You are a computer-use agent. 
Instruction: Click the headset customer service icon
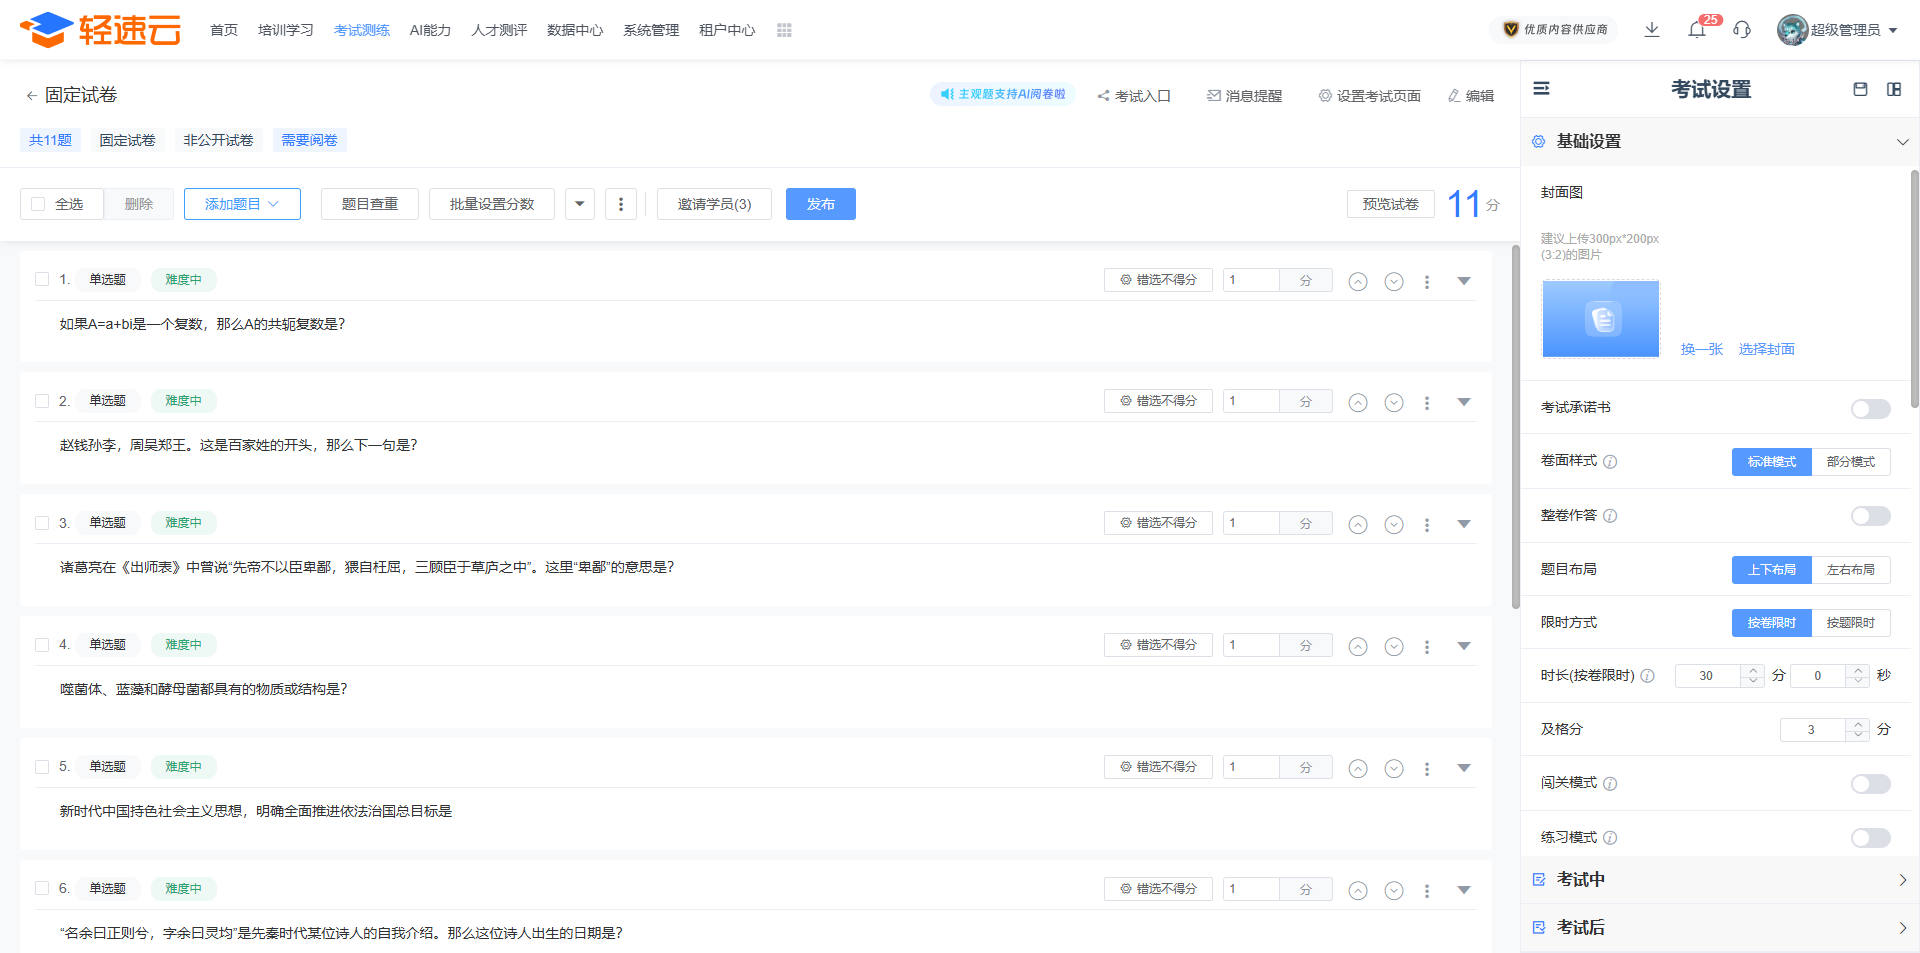pos(1742,30)
